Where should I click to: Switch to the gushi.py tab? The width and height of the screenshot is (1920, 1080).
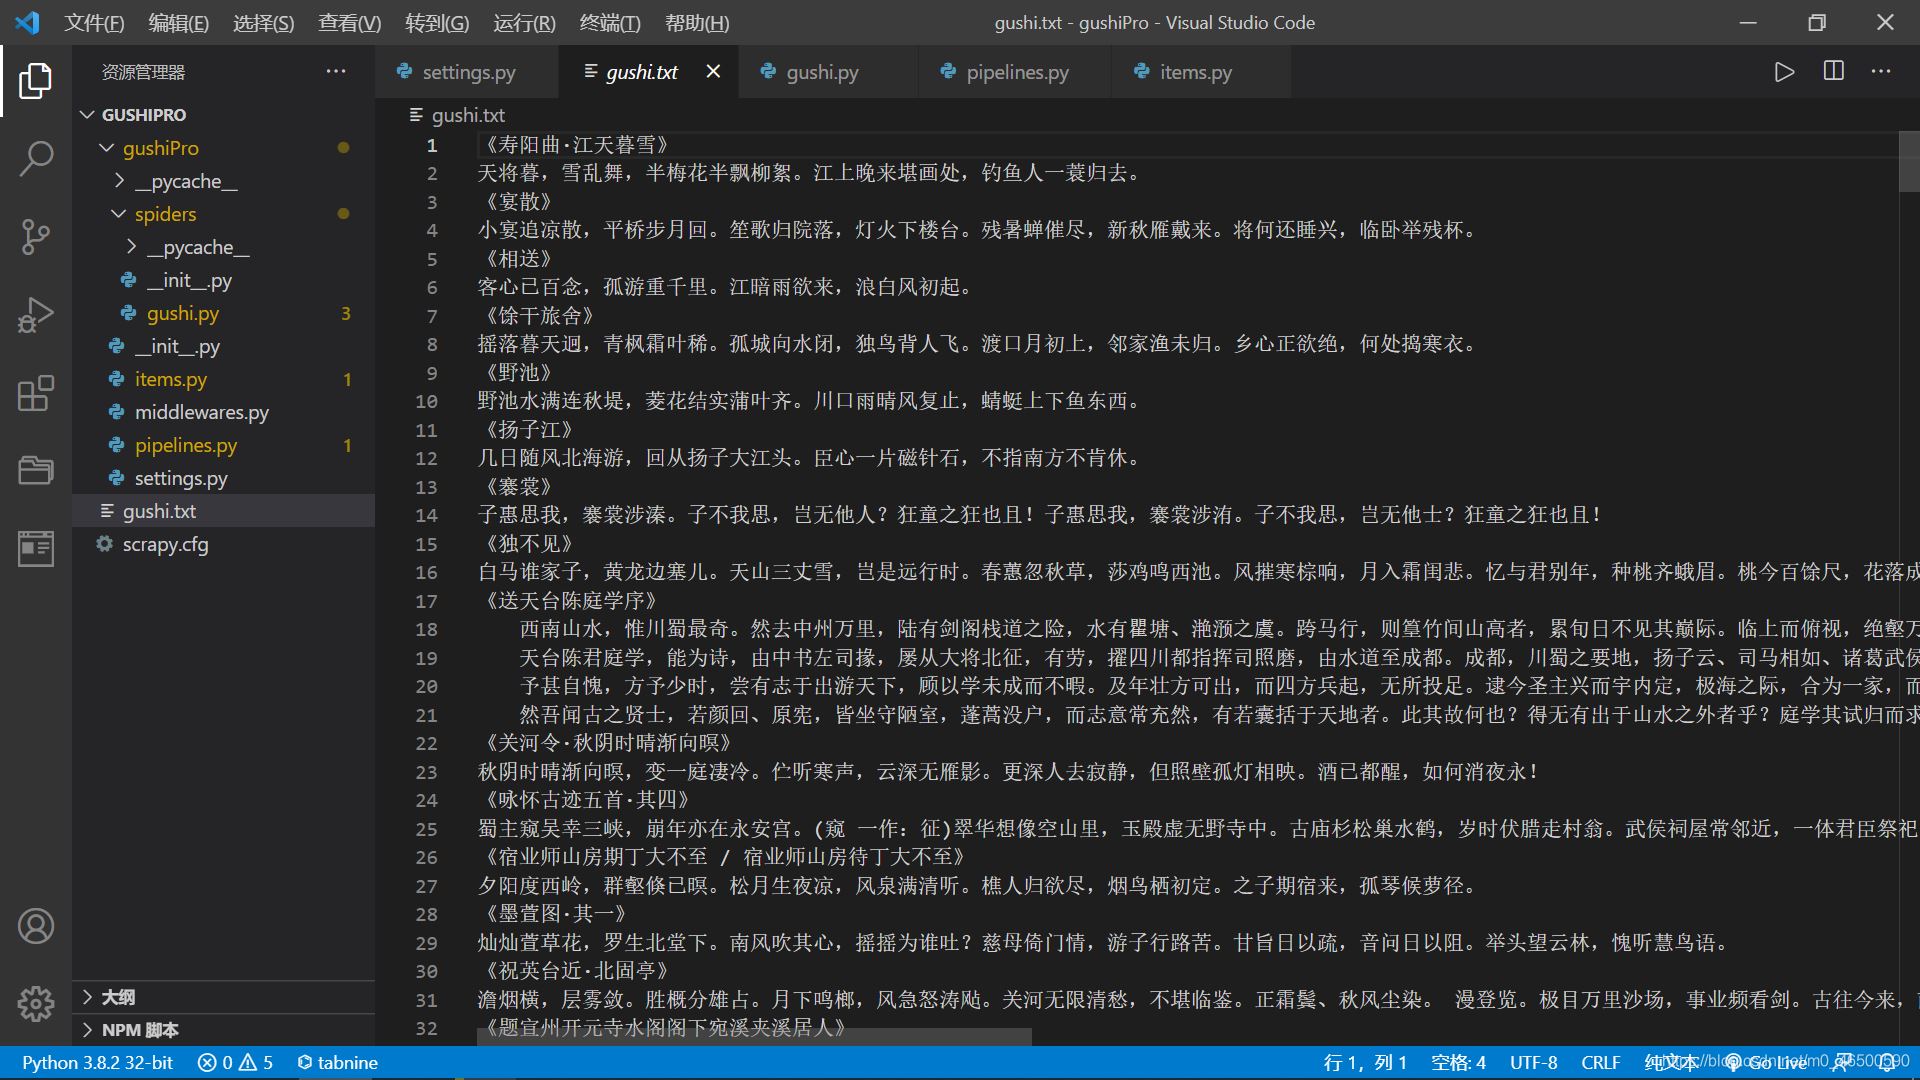pyautogui.click(x=820, y=71)
